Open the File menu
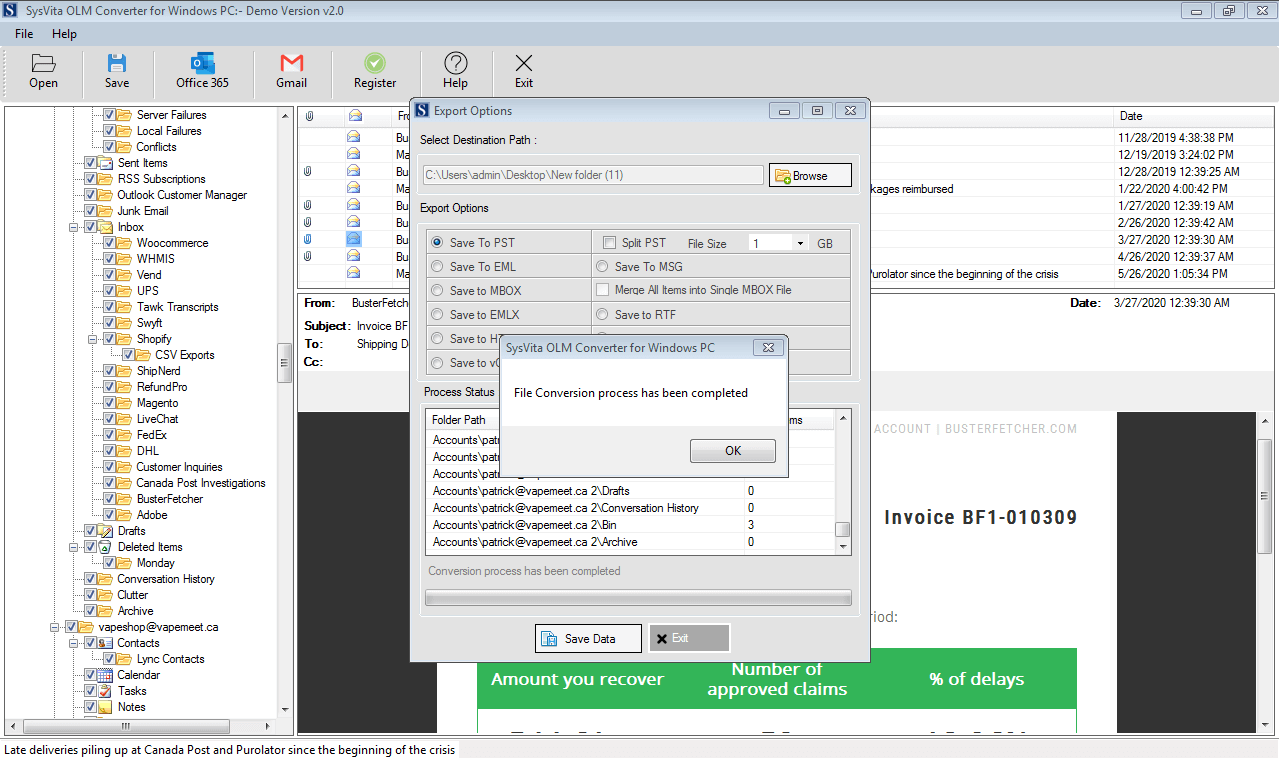The width and height of the screenshot is (1279, 759). coord(24,34)
